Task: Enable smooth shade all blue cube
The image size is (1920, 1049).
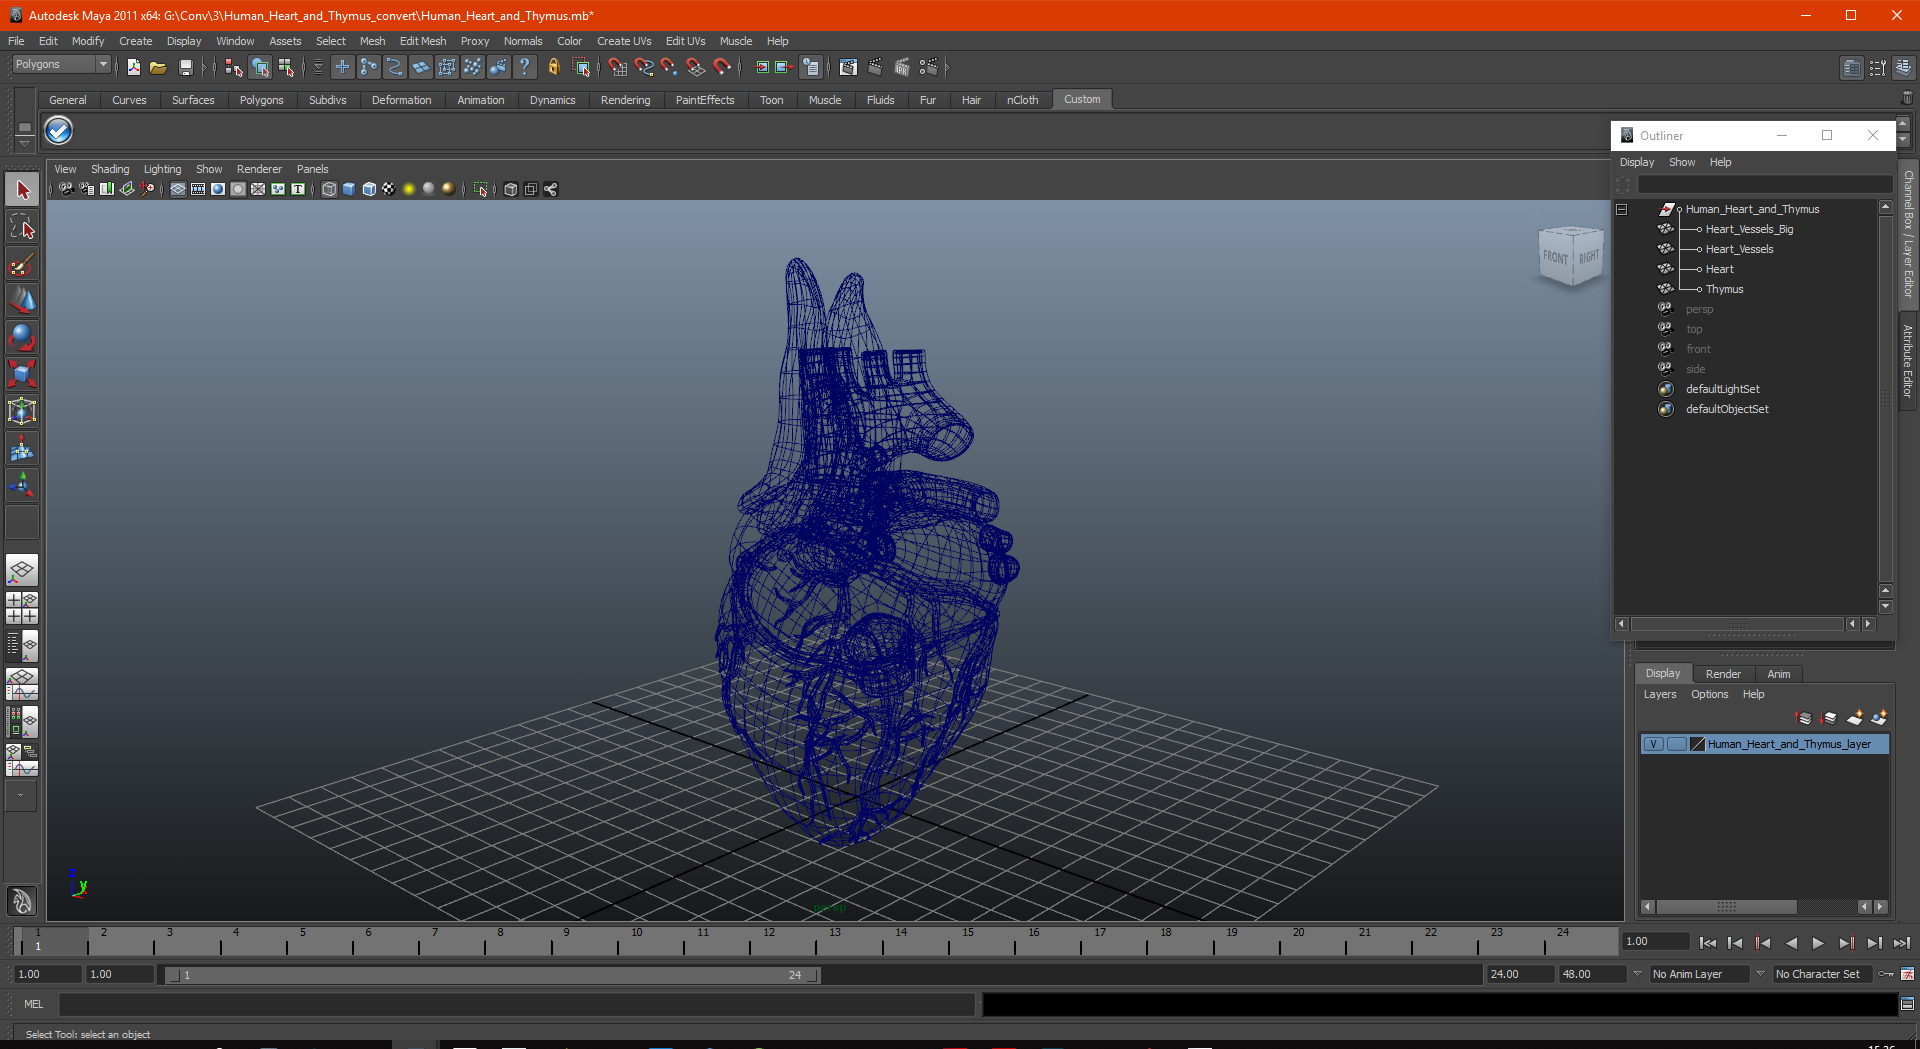Action: tap(349, 189)
